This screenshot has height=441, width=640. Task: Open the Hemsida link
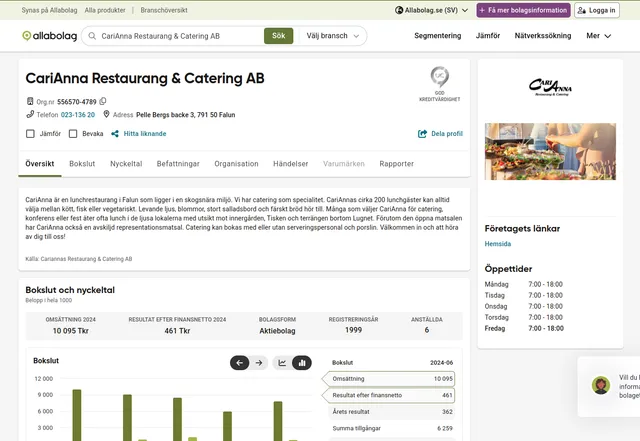(498, 244)
